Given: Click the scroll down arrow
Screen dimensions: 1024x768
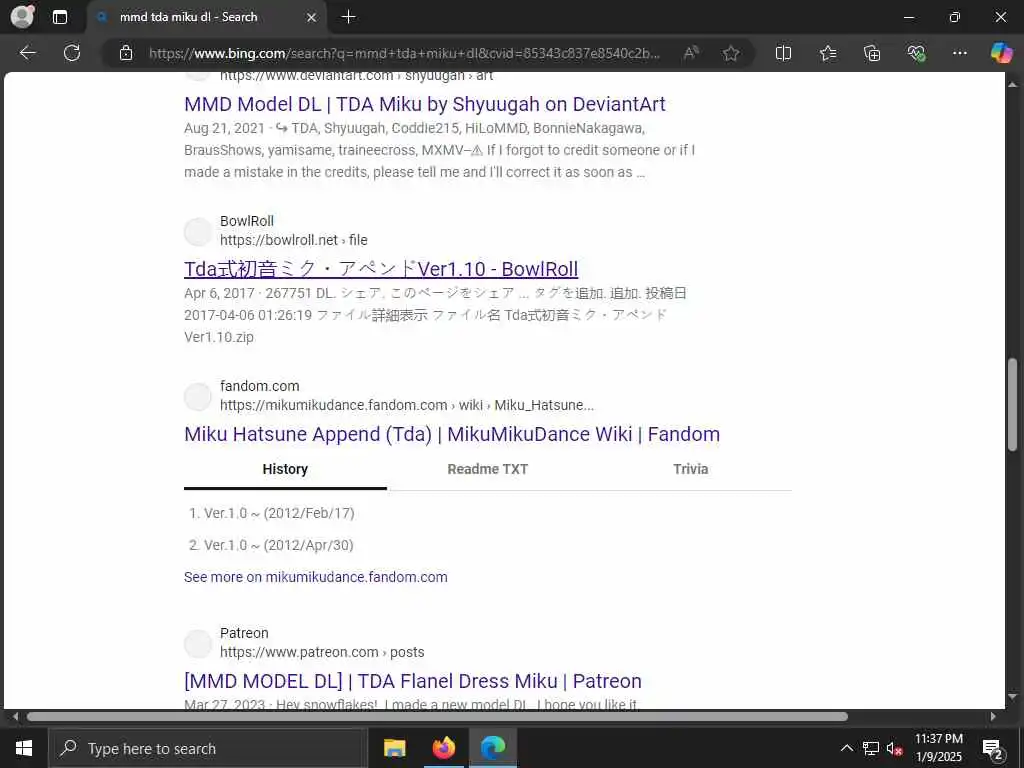Looking at the screenshot, I should click(x=1012, y=697).
